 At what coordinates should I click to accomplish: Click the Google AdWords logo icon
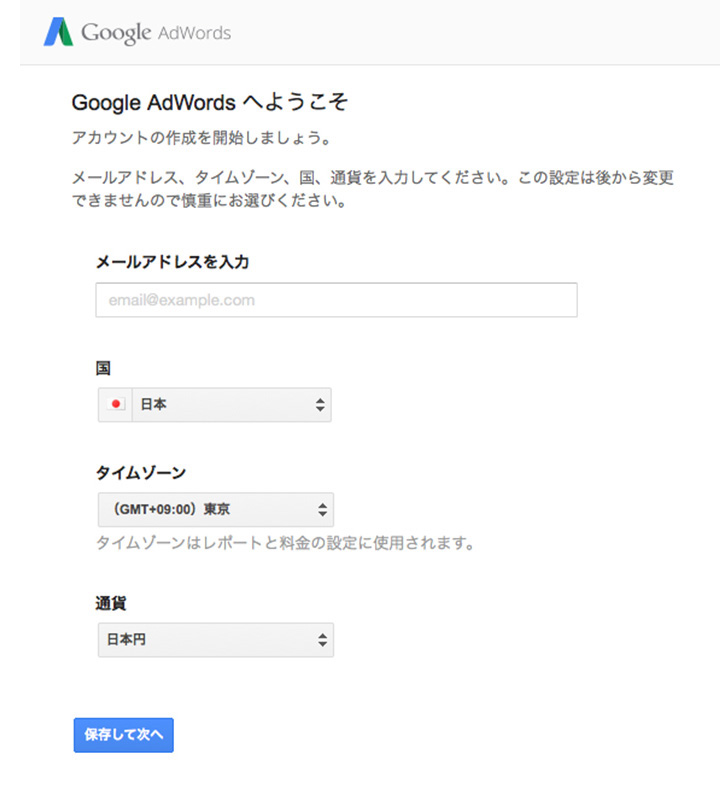[58, 32]
